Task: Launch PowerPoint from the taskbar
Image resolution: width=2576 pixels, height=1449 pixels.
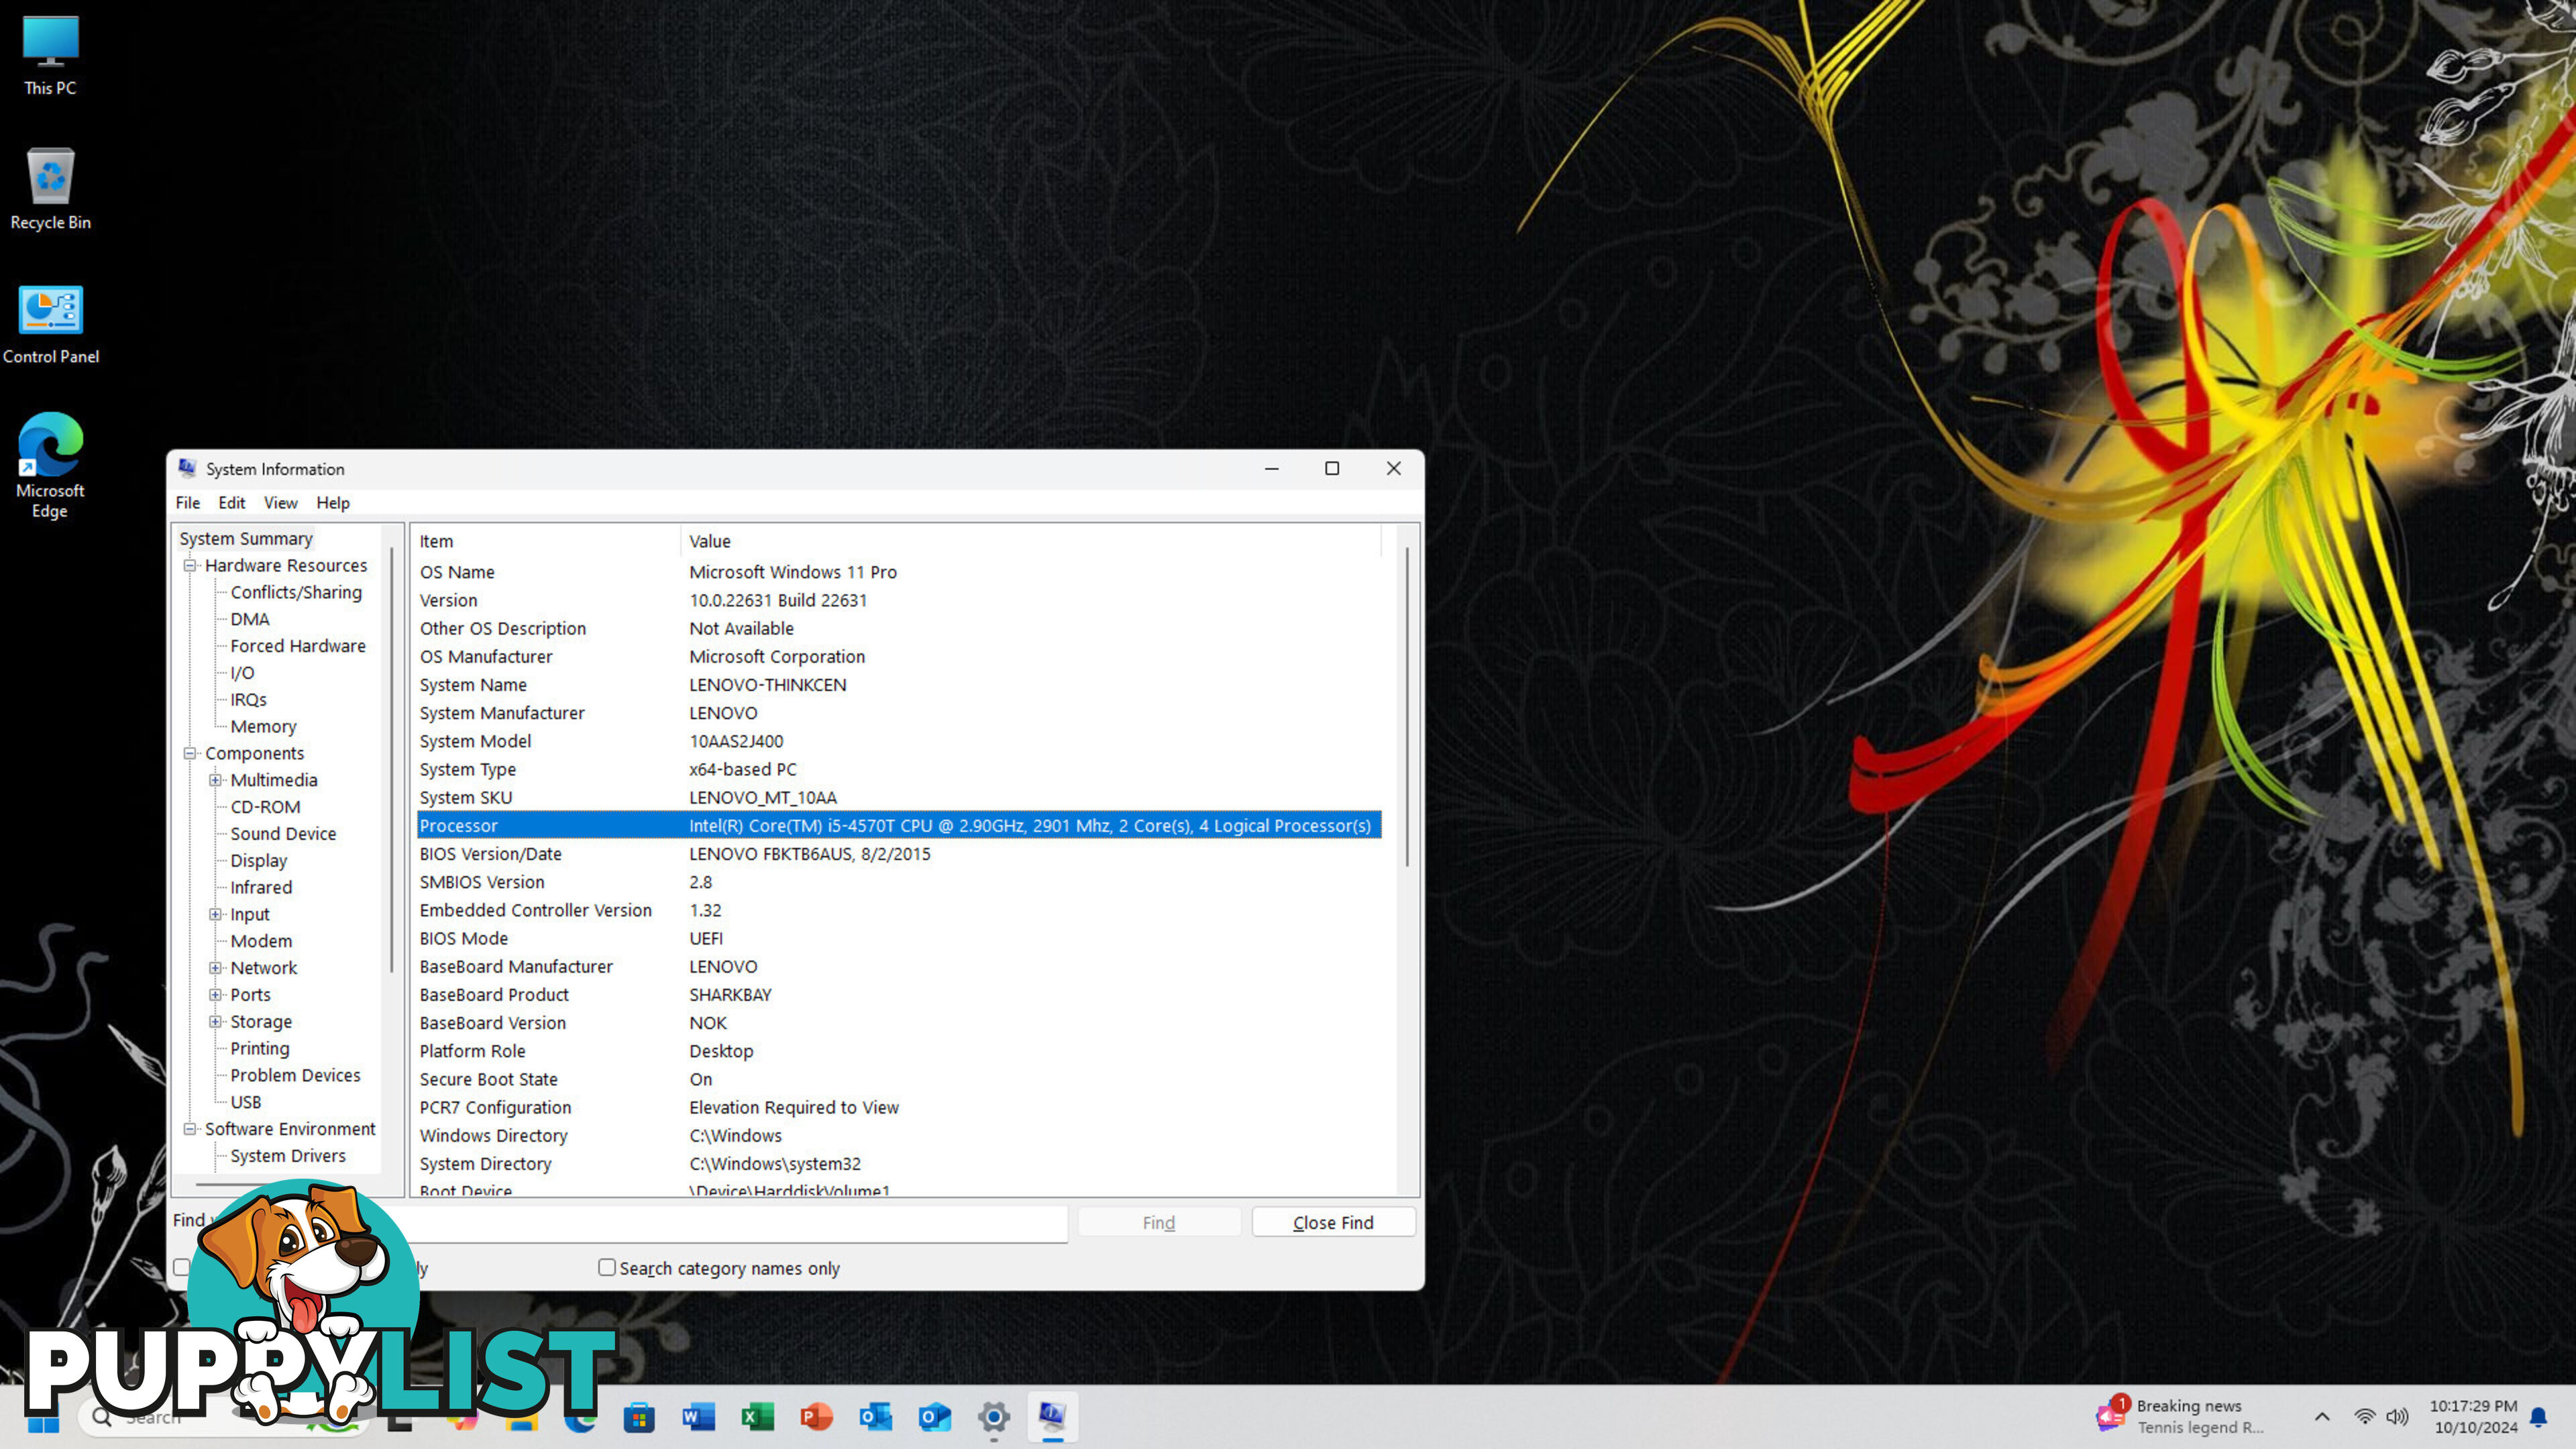Action: coord(816,1417)
